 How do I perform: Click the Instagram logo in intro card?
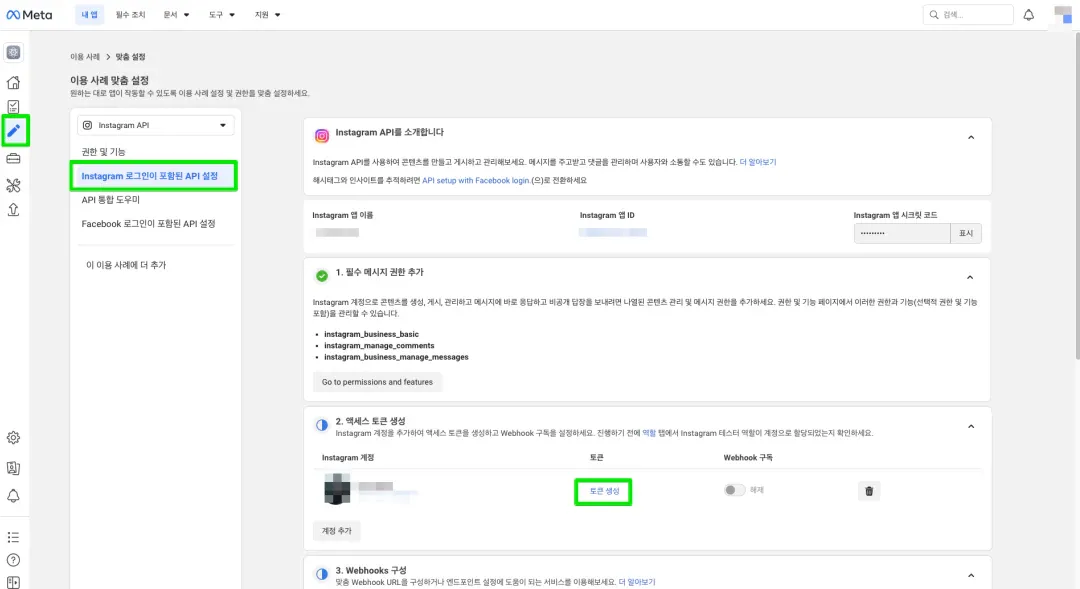point(322,136)
